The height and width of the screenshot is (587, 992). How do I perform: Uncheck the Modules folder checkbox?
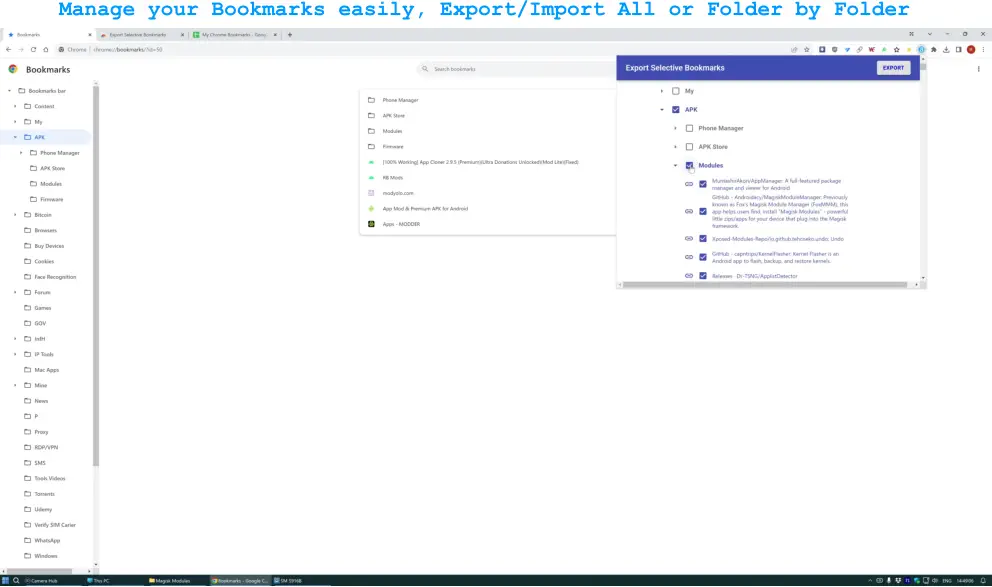tap(689, 165)
